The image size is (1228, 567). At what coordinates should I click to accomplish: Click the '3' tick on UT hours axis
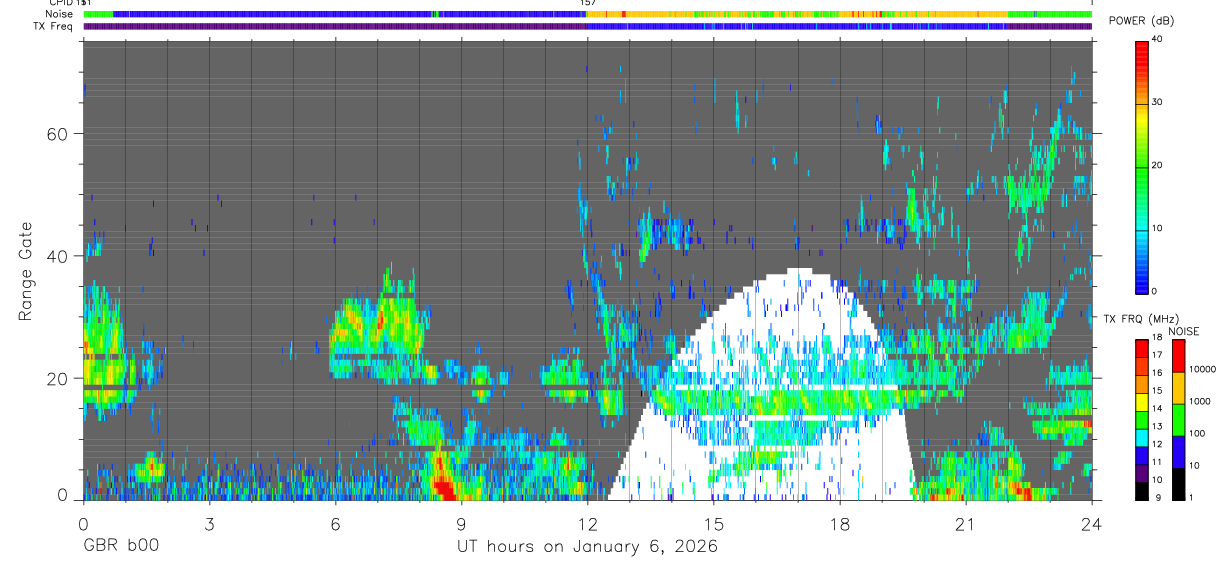coord(209,523)
